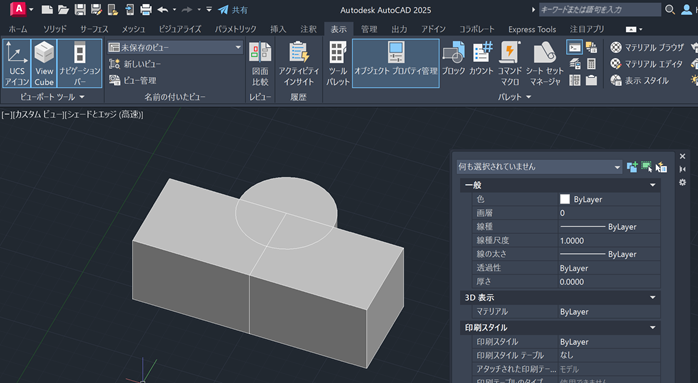Open マテリアル エディタ
The image size is (698, 383).
pos(646,64)
